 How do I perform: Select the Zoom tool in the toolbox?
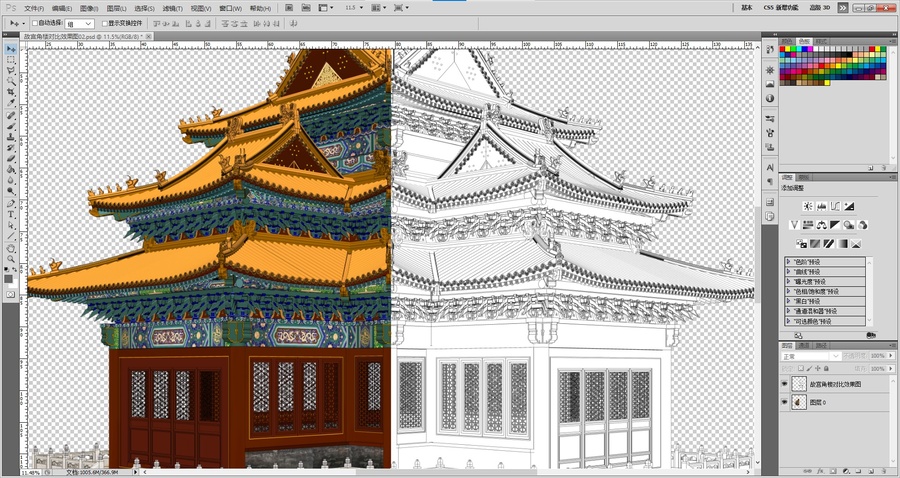11,259
